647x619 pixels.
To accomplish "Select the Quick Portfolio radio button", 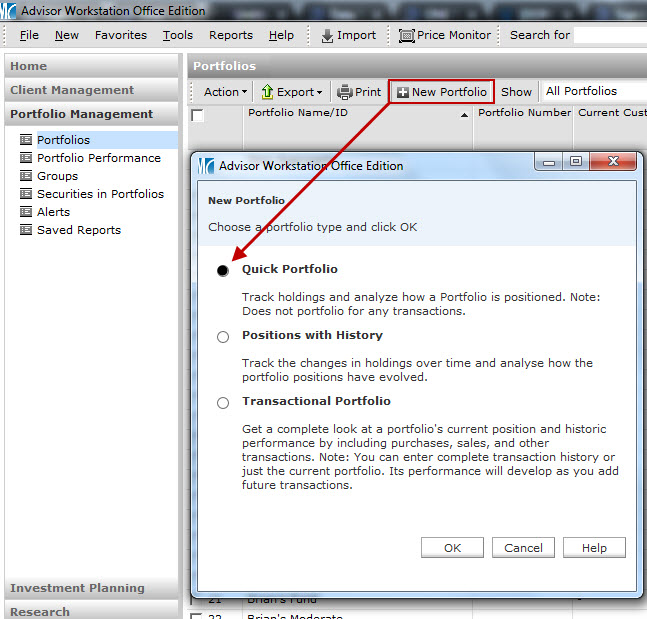I will pyautogui.click(x=223, y=271).
